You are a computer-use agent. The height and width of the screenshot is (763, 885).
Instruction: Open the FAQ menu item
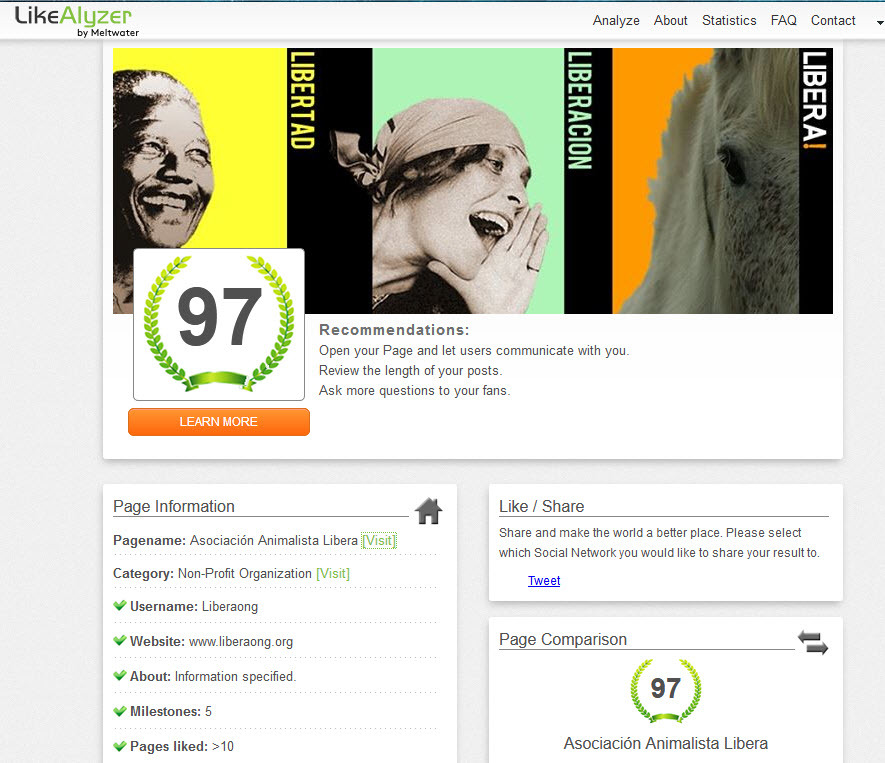[783, 20]
